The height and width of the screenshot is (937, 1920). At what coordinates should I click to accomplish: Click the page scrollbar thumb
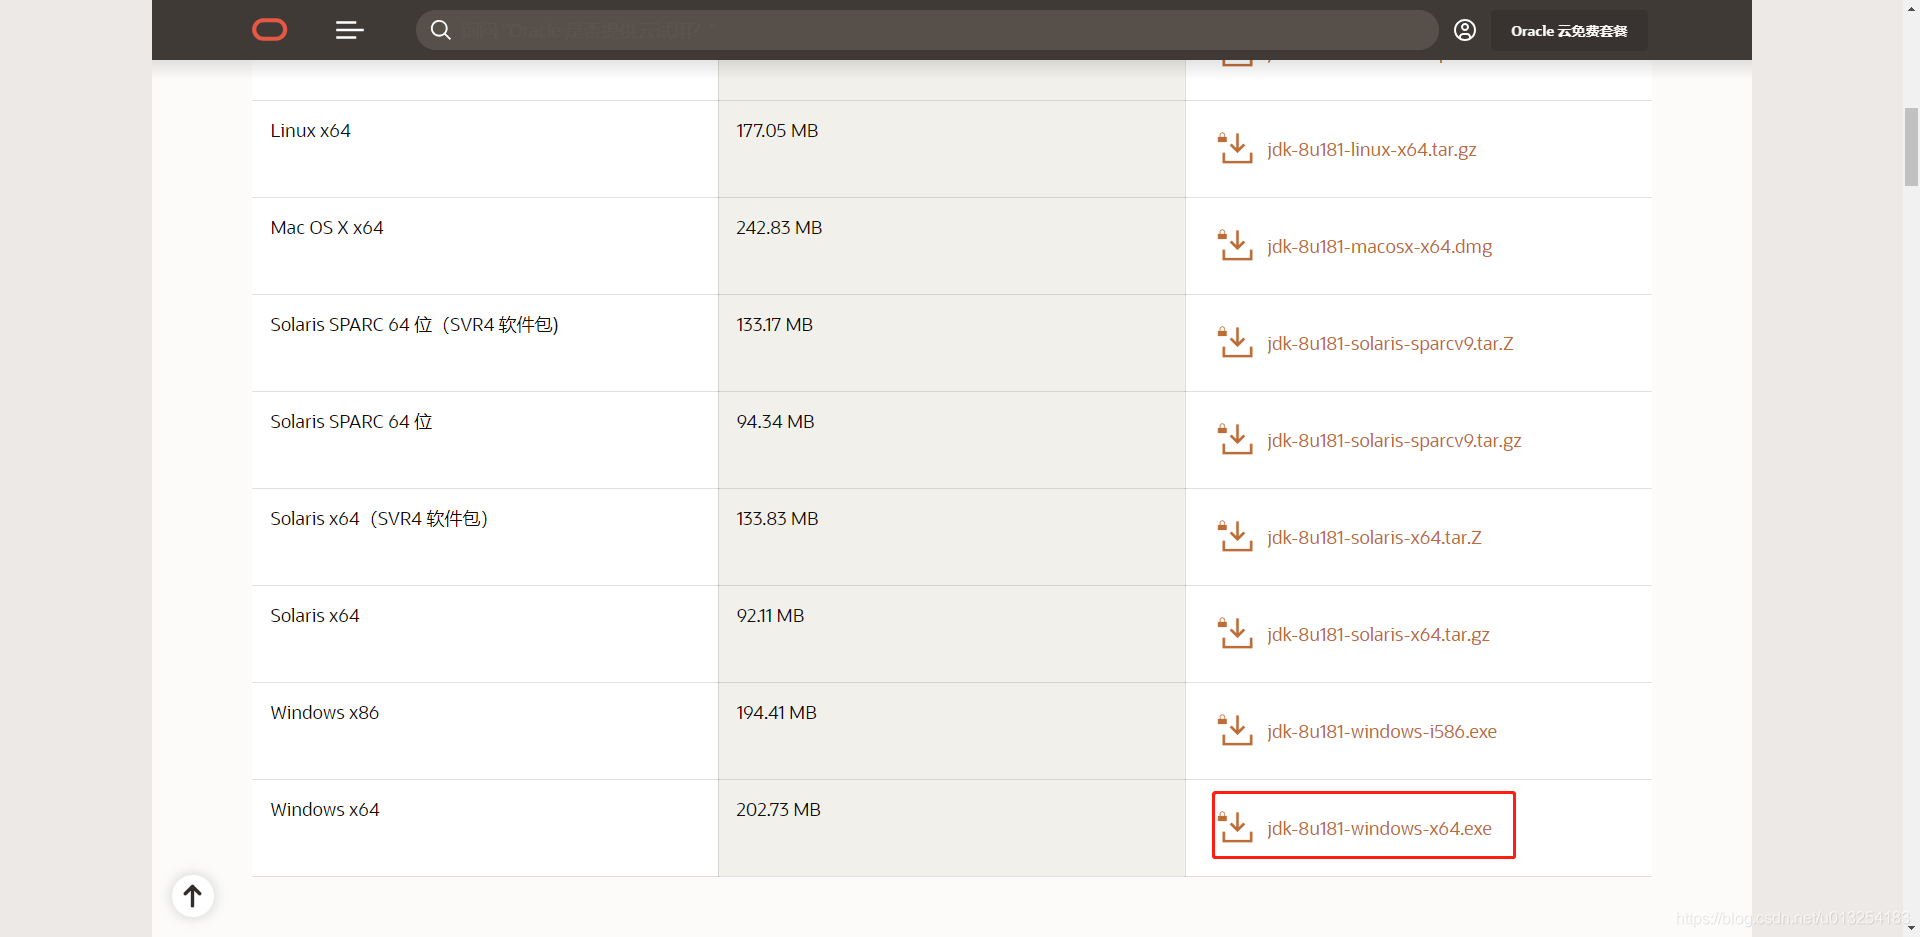[1911, 146]
